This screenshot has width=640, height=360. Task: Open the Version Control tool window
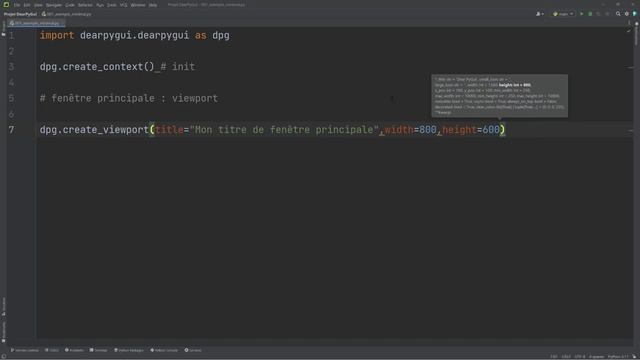(24, 350)
